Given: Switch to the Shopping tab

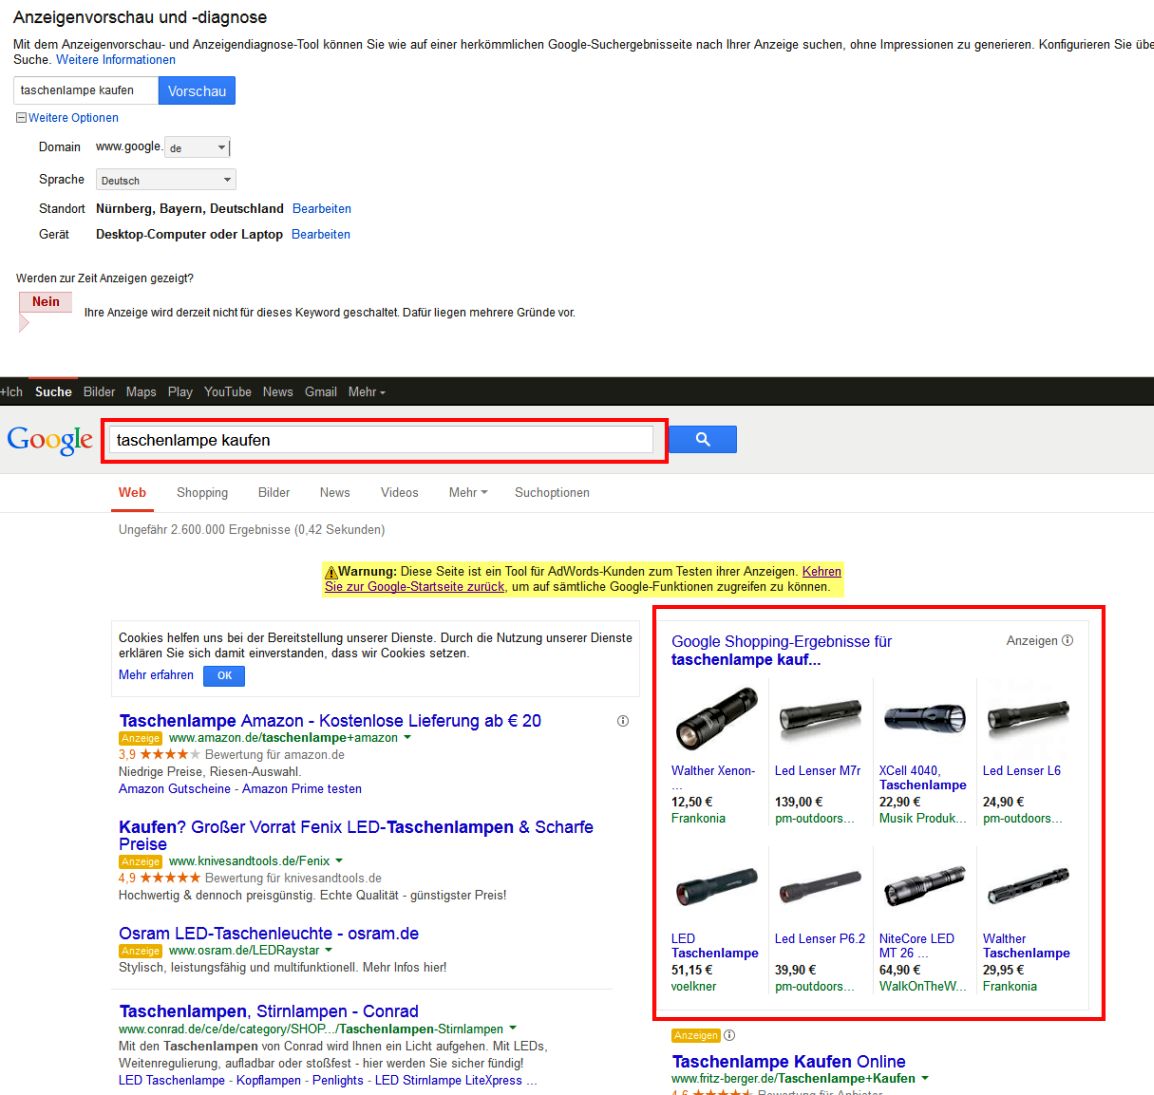Looking at the screenshot, I should click(x=202, y=492).
